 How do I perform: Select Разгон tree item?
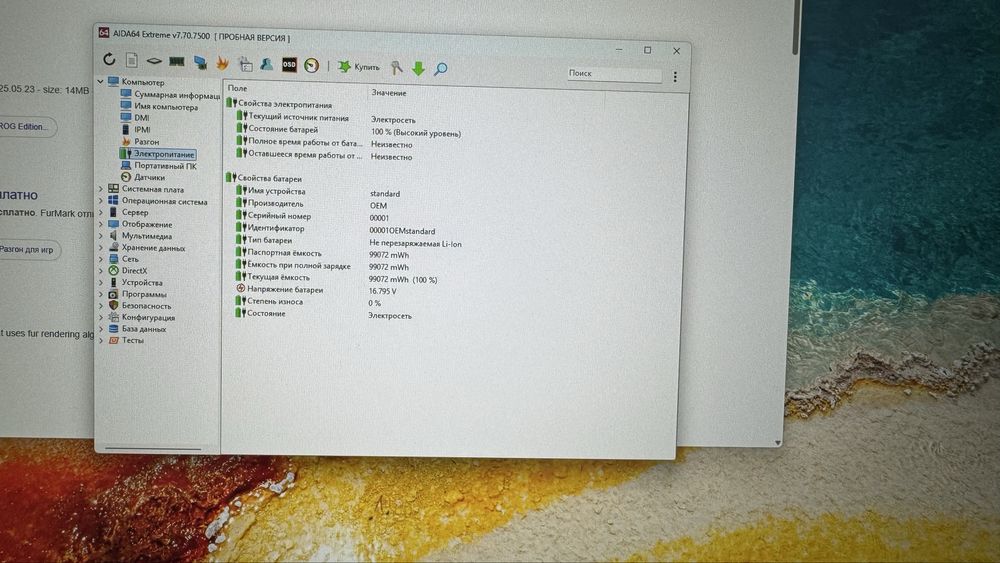[x=140, y=142]
